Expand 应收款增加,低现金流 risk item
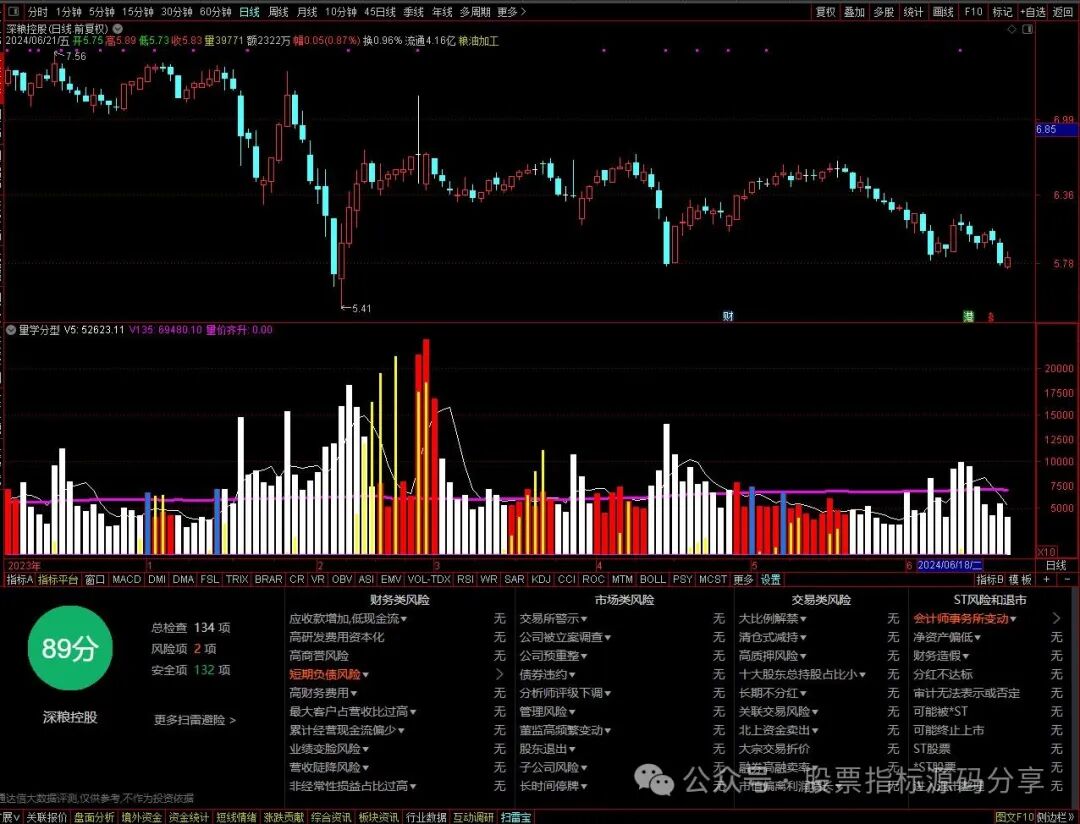The height and width of the screenshot is (824, 1080). click(348, 619)
